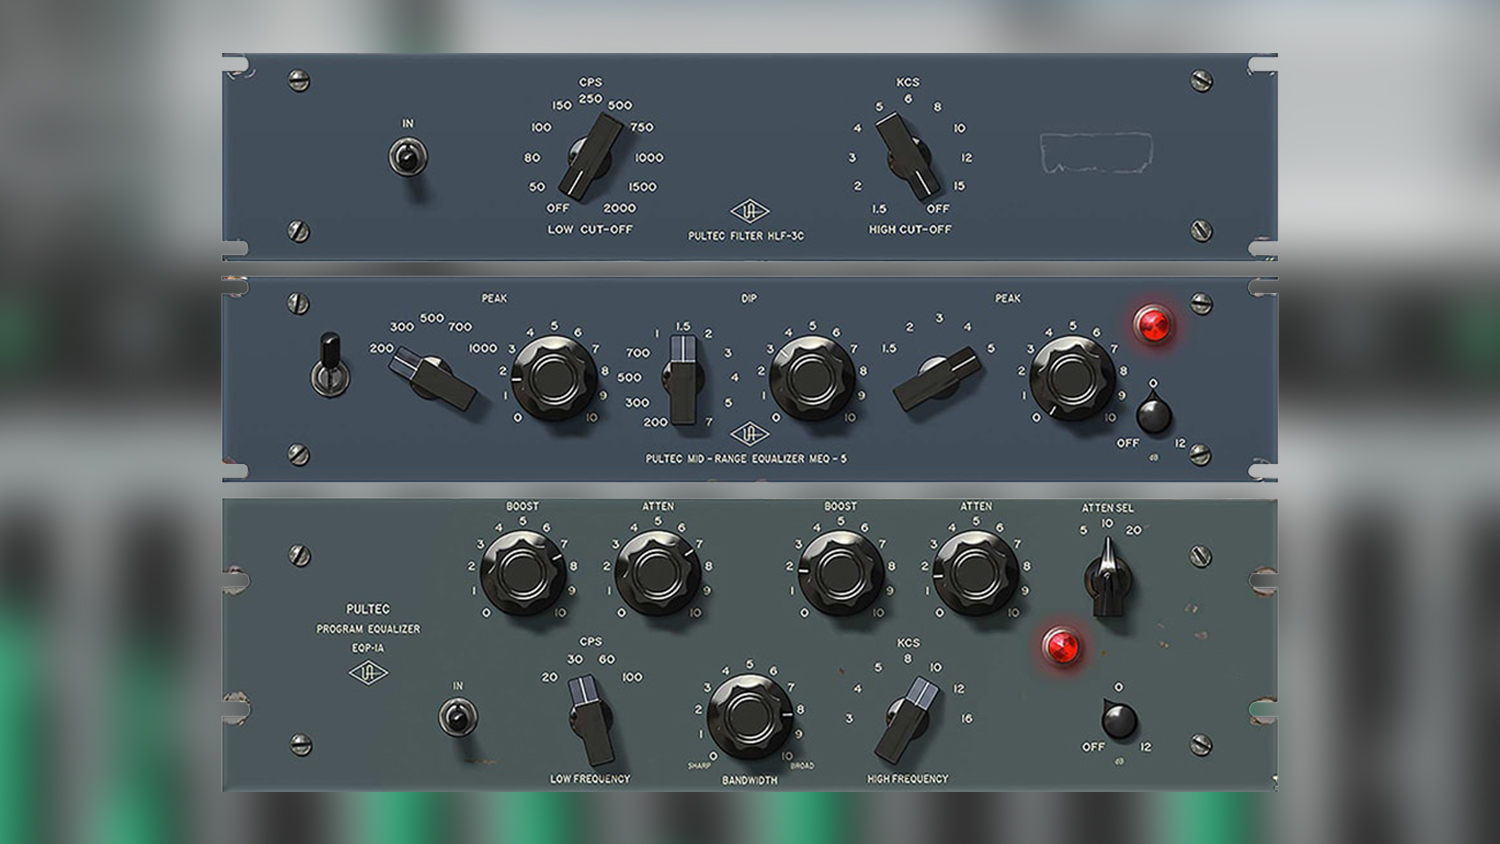The width and height of the screenshot is (1500, 844).
Task: Adjust the MEQ-5 high peak boost knob
Action: 1071,378
